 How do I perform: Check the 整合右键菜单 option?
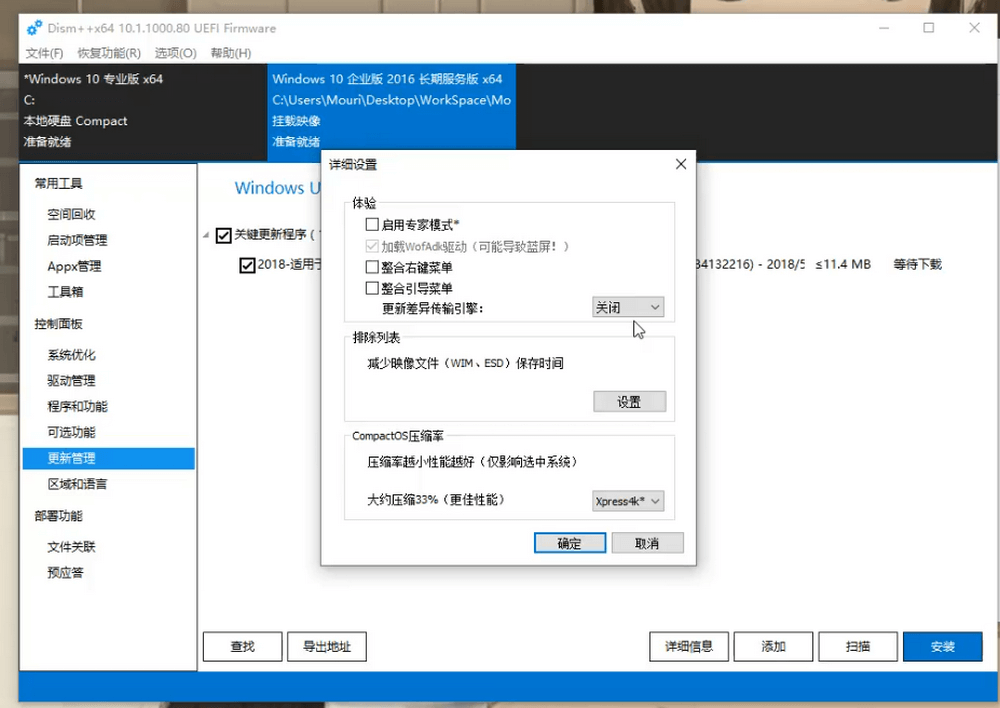pyautogui.click(x=372, y=267)
